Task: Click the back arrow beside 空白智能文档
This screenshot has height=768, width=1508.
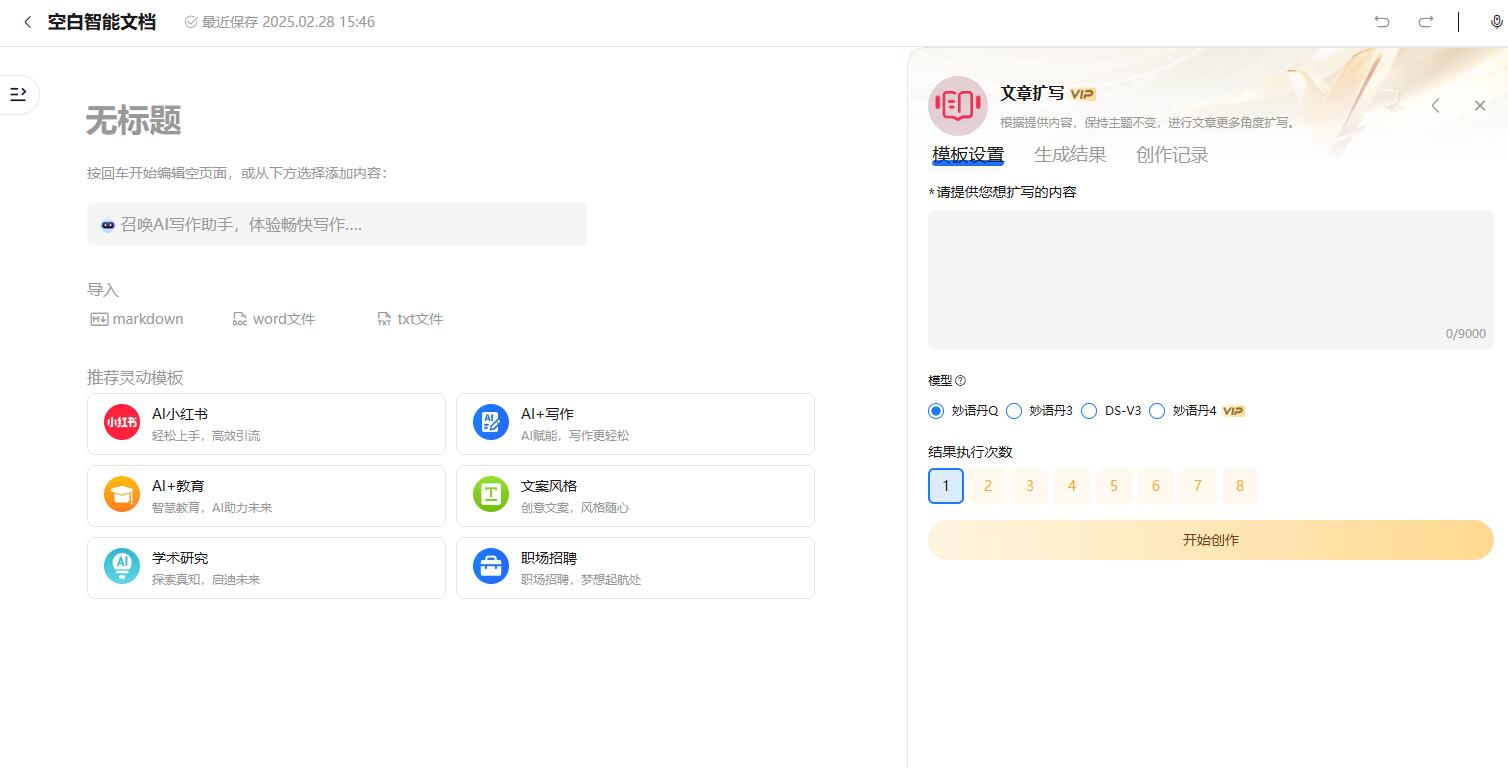Action: [27, 22]
